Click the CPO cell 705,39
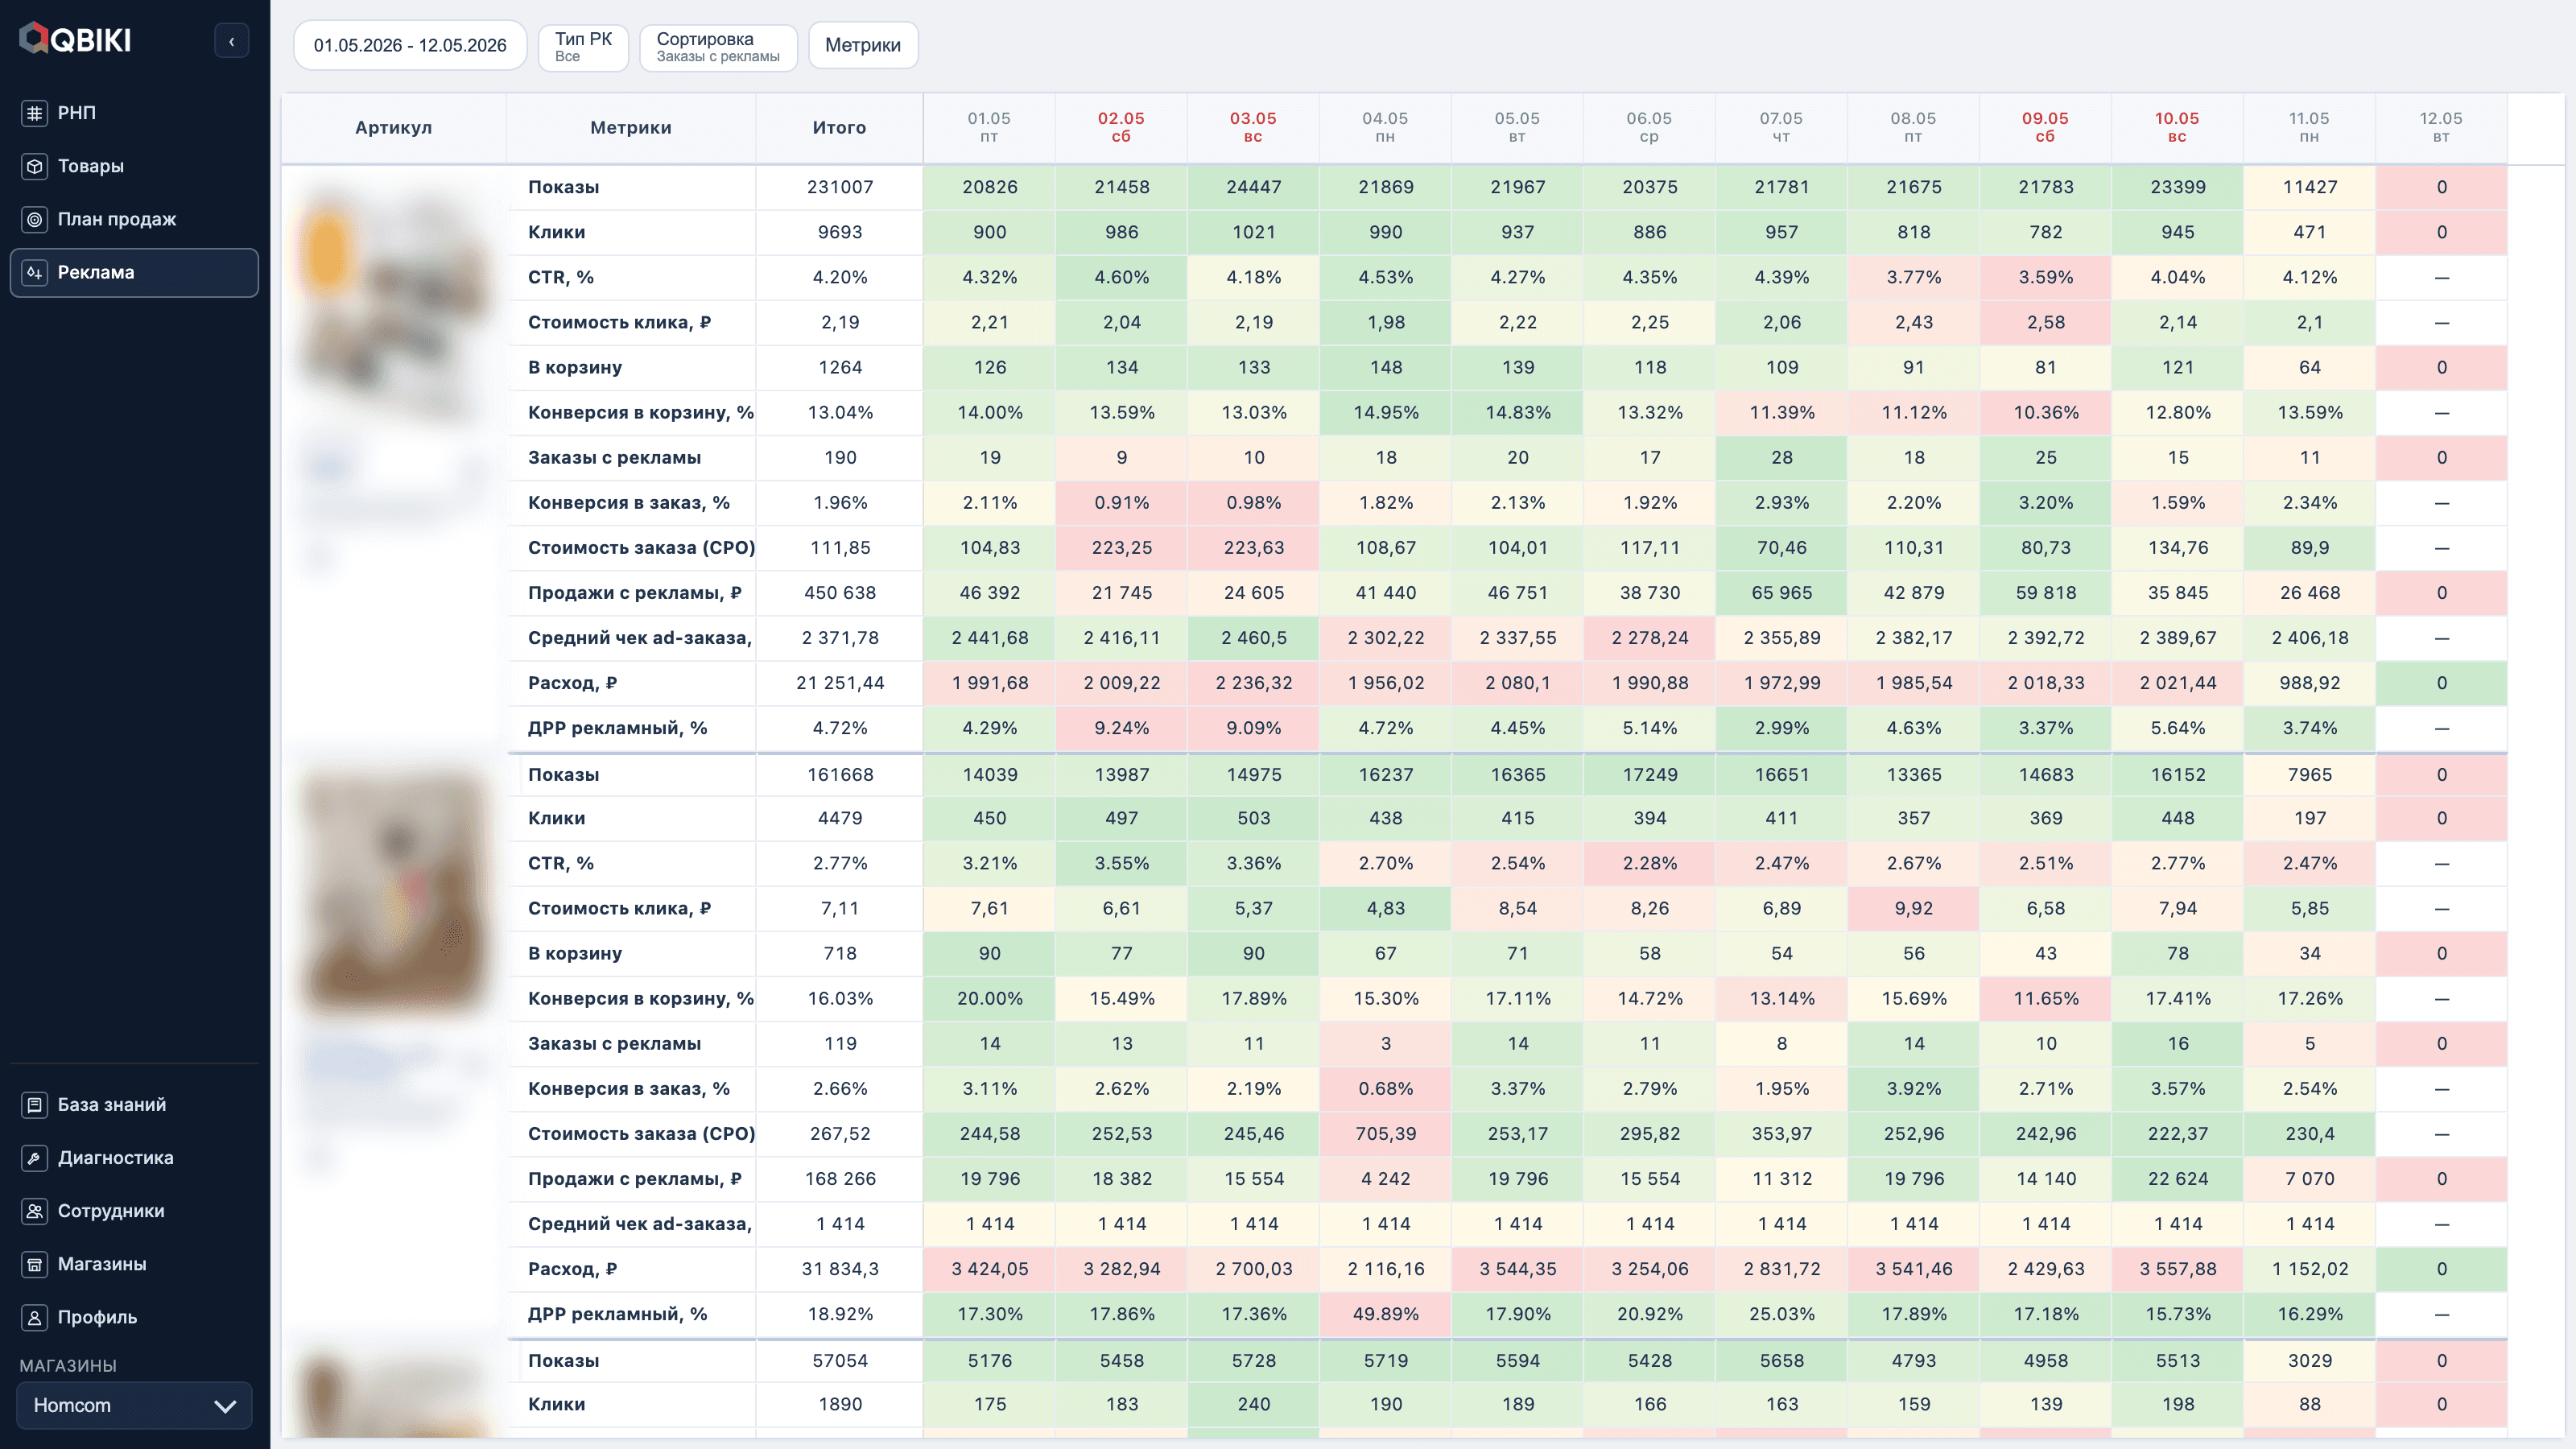Image resolution: width=2576 pixels, height=1449 pixels. tap(1386, 1134)
